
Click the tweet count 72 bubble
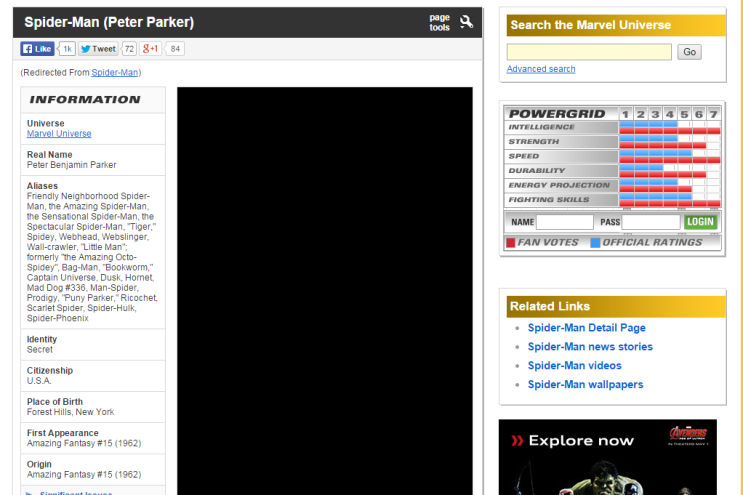coord(129,49)
